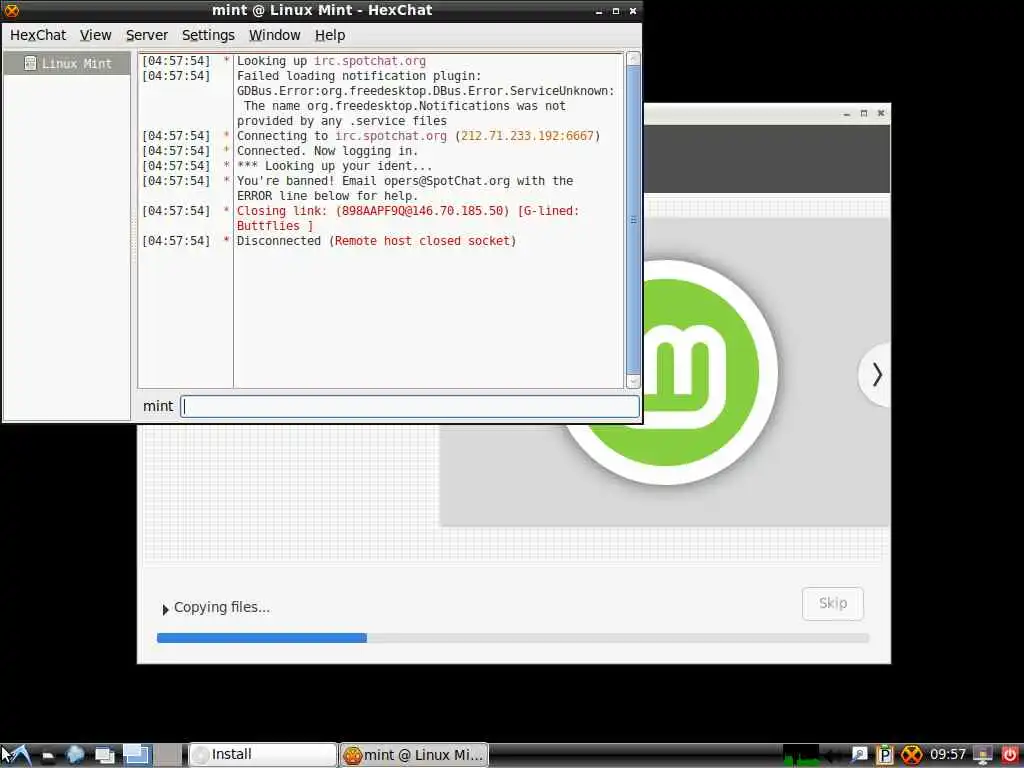The height and width of the screenshot is (768, 1024).
Task: Open the Help menu
Action: click(330, 35)
